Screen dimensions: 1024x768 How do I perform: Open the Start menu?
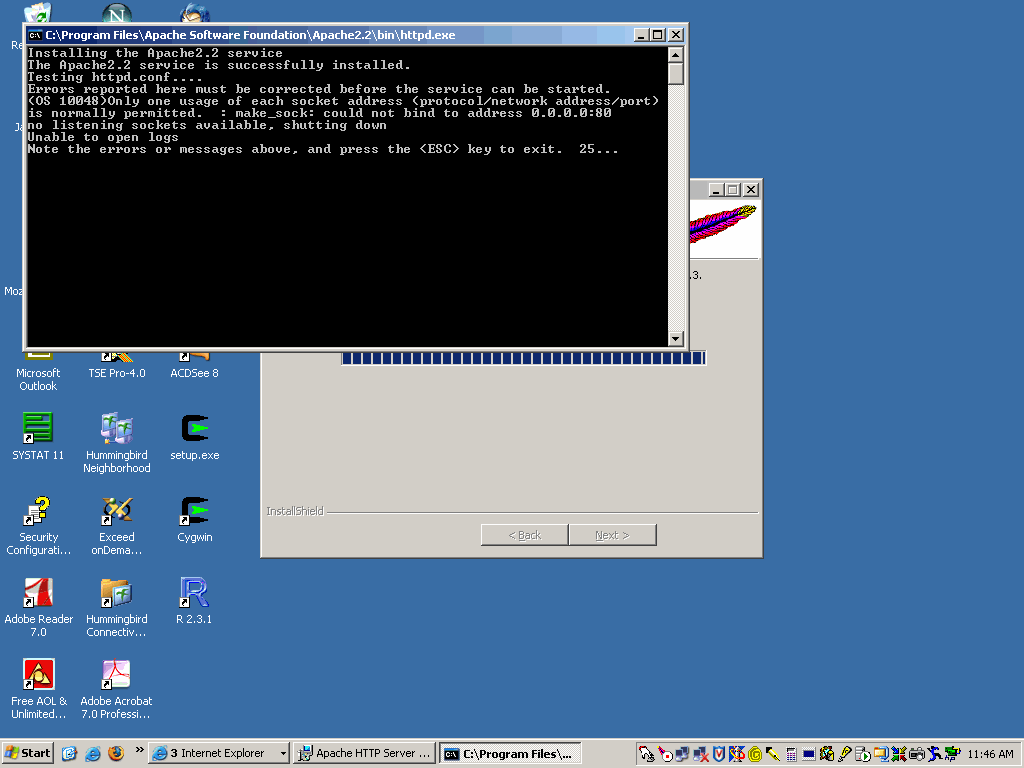pos(27,753)
